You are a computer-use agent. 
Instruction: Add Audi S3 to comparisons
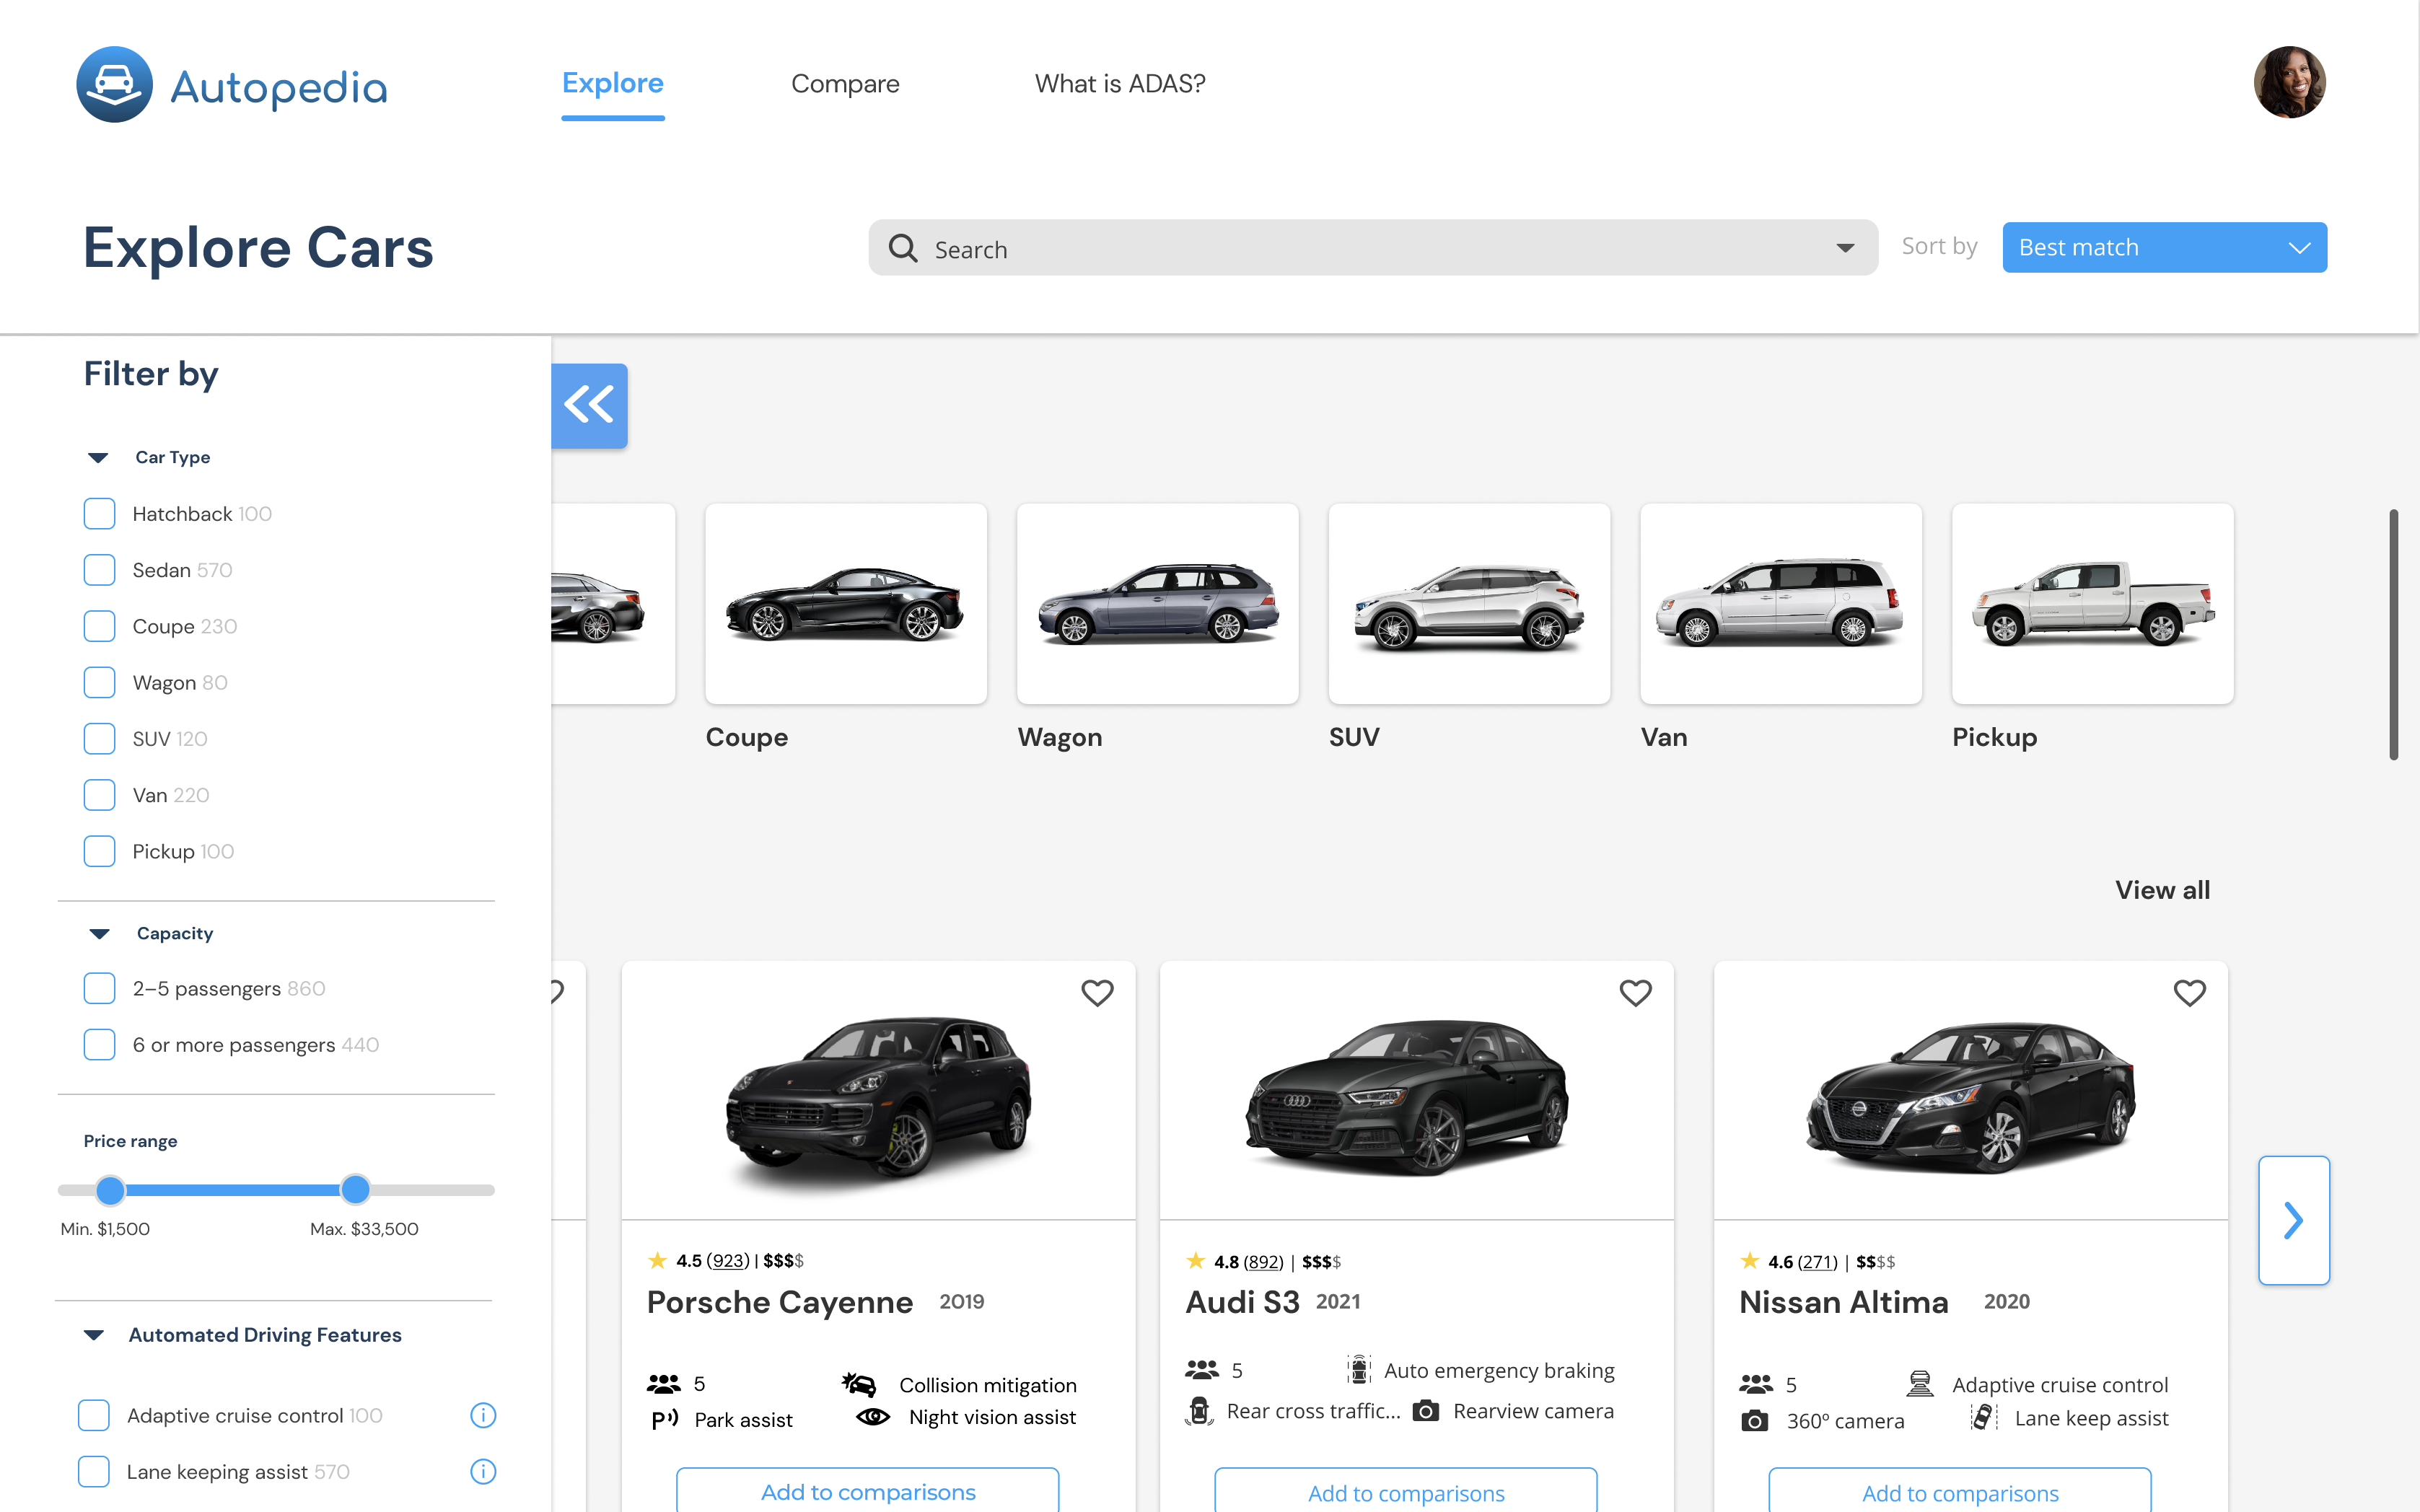[x=1406, y=1491]
